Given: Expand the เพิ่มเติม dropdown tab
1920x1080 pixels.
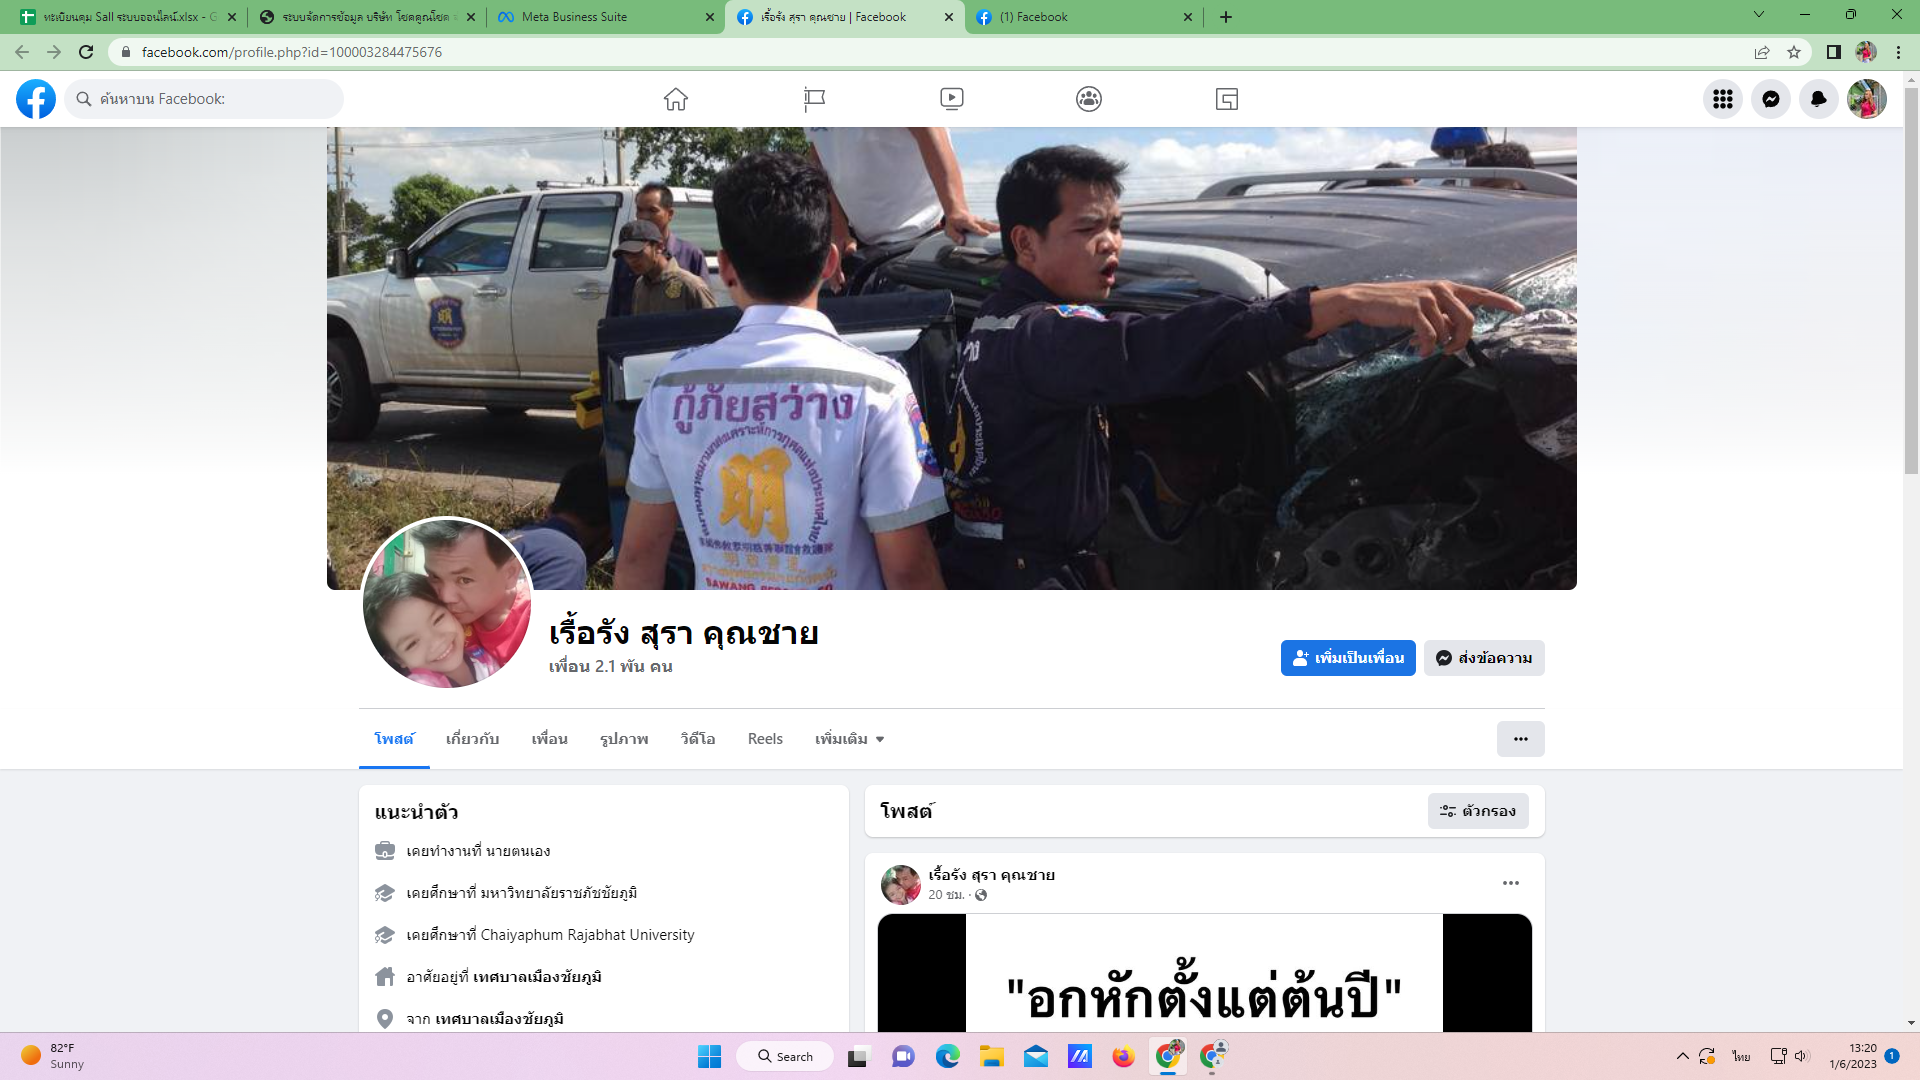Looking at the screenshot, I should click(x=849, y=739).
